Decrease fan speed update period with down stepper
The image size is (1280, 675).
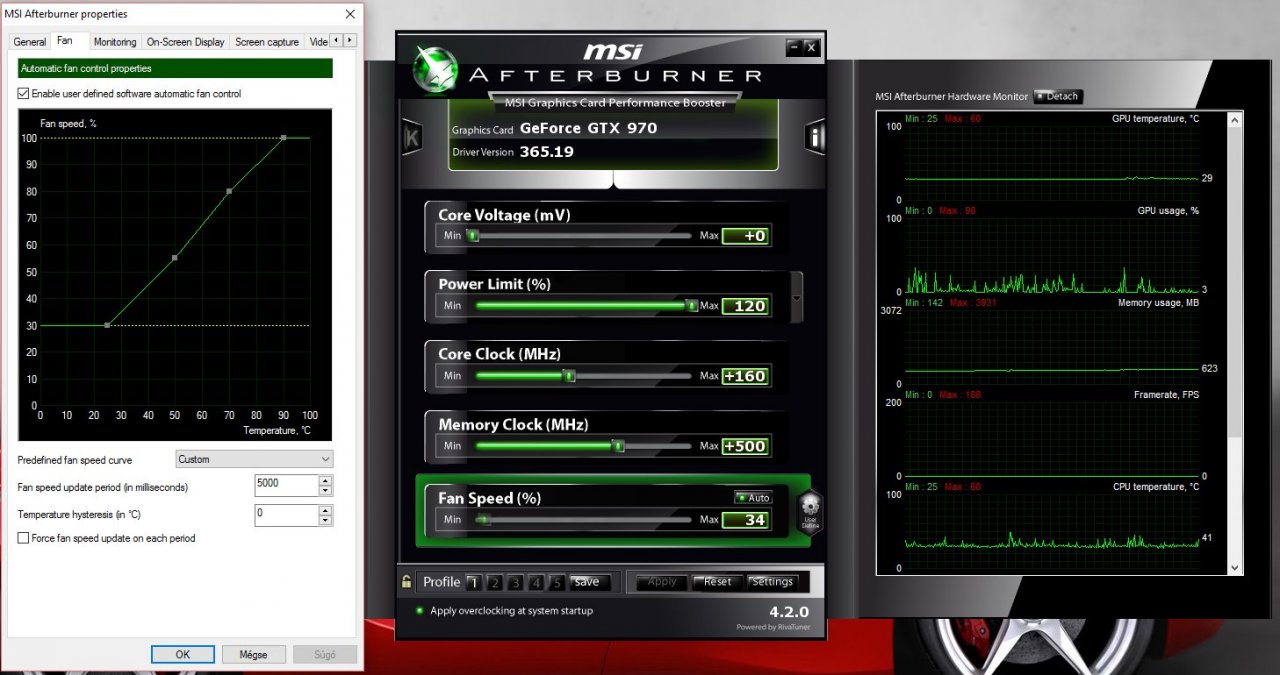click(325, 490)
